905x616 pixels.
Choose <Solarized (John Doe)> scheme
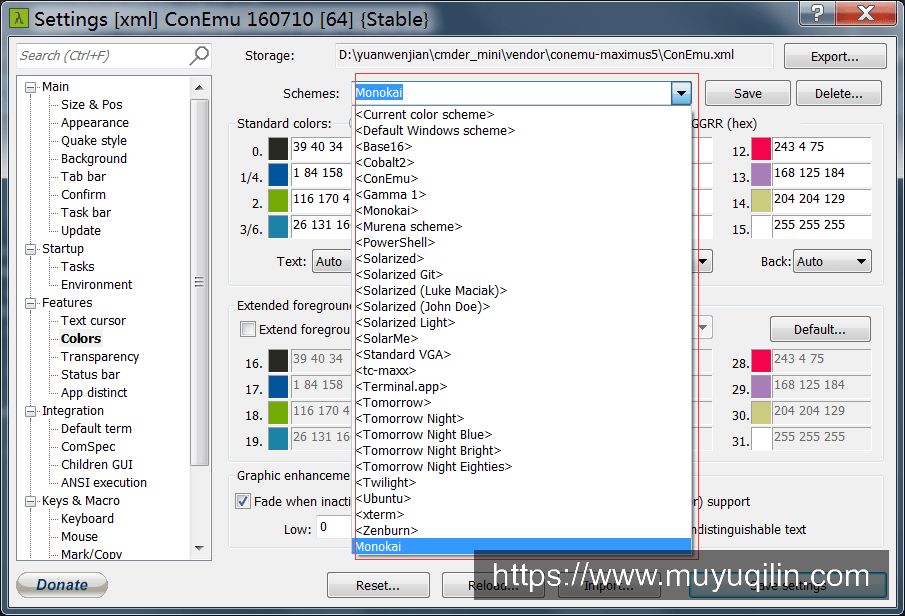coord(423,307)
